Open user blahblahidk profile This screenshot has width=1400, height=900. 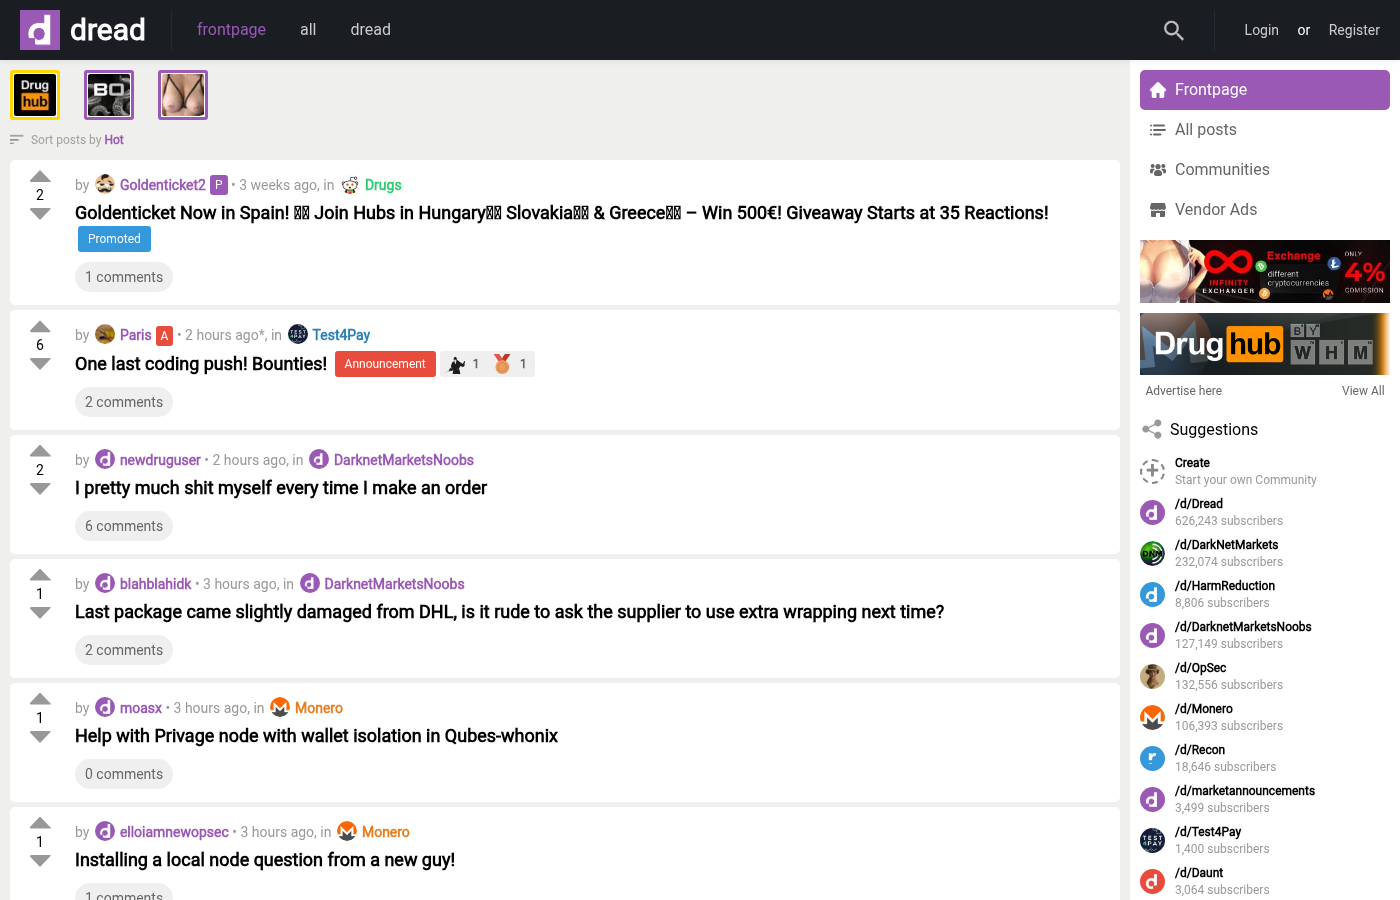[156, 584]
